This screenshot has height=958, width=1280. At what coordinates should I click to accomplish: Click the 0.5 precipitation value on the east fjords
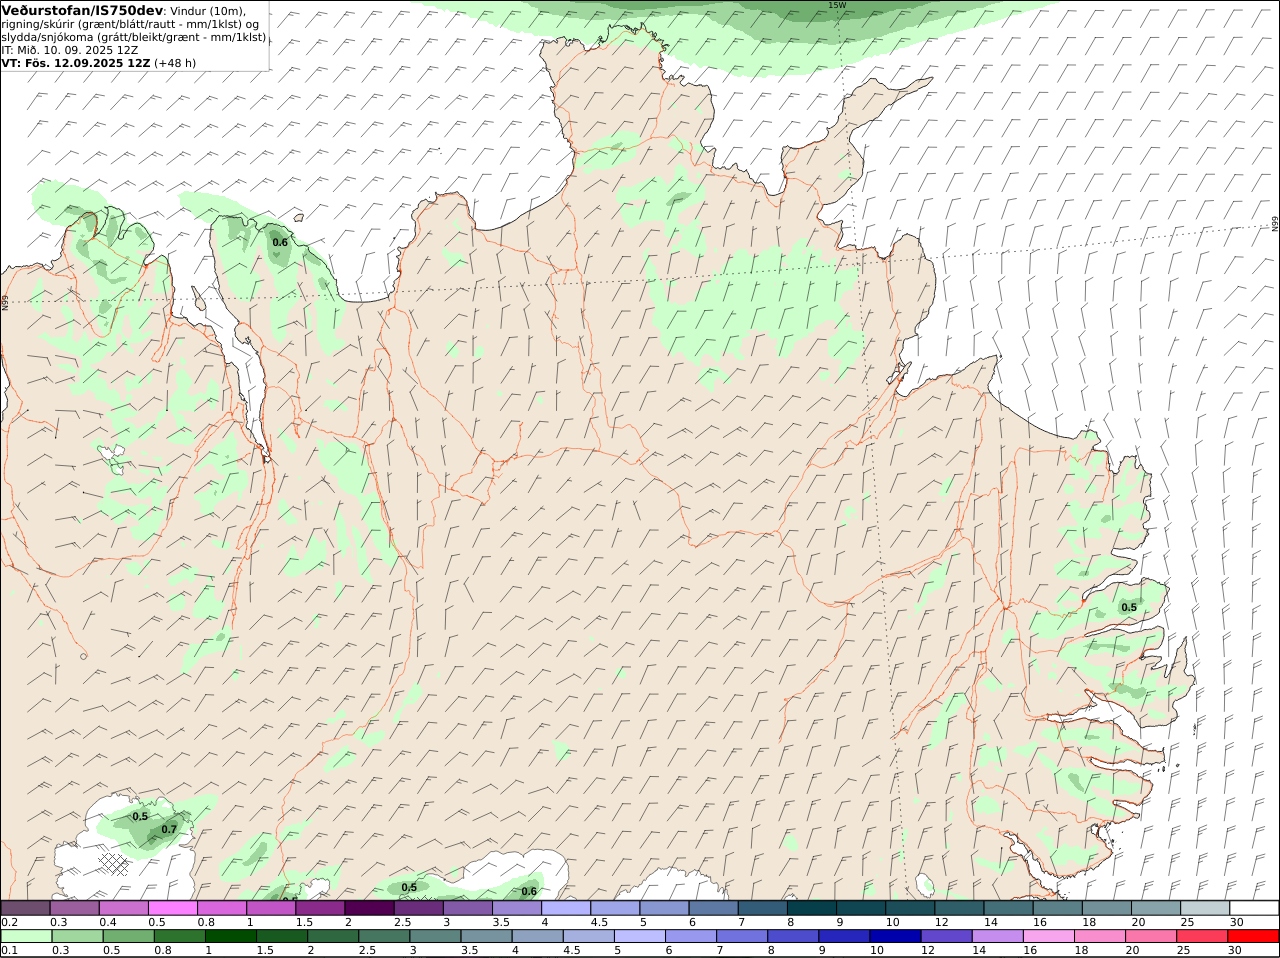pyautogui.click(x=1129, y=607)
